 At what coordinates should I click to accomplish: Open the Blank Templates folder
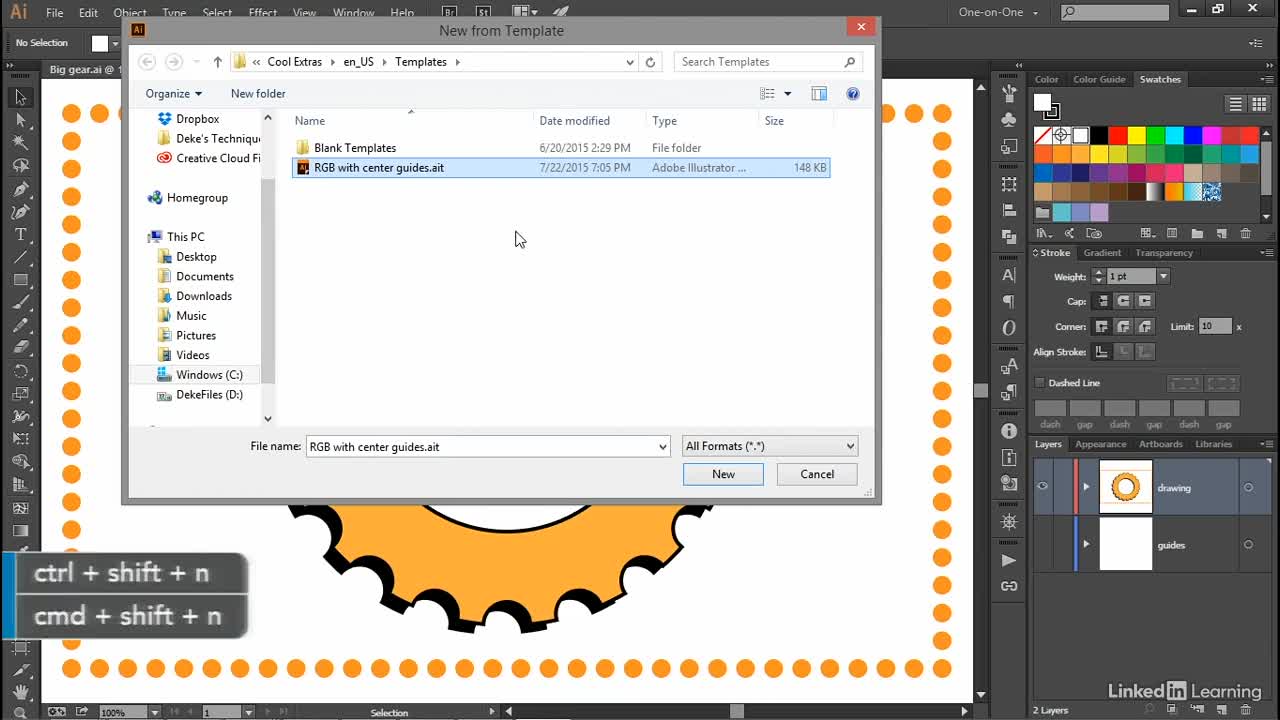coord(355,148)
